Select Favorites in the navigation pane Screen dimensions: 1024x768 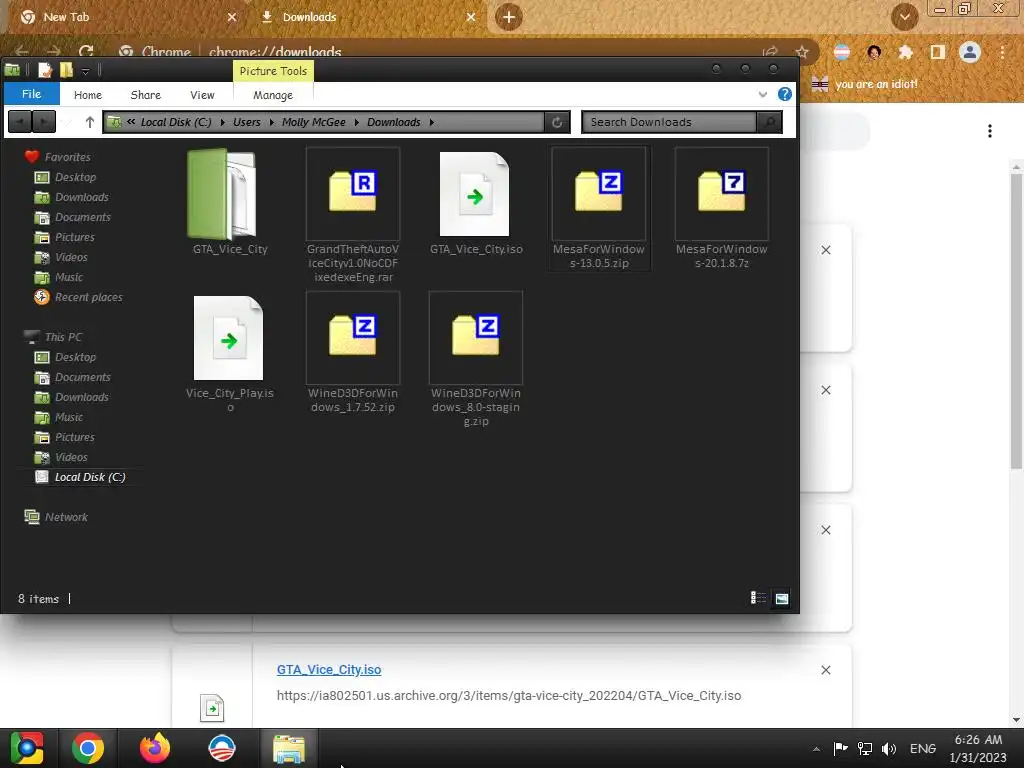click(57, 157)
